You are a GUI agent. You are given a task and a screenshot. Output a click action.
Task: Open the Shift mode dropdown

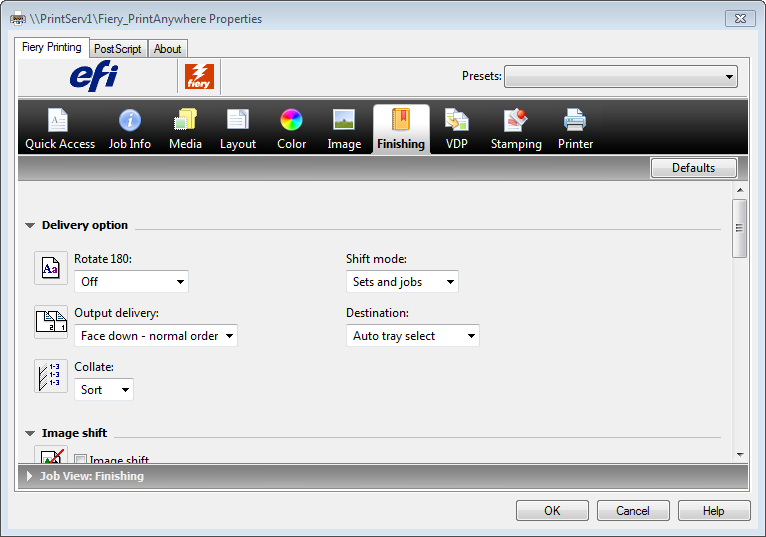click(x=402, y=282)
